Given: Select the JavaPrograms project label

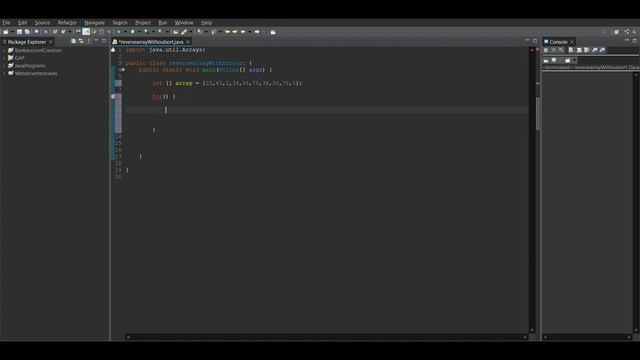Looking at the screenshot, I should [x=30, y=66].
